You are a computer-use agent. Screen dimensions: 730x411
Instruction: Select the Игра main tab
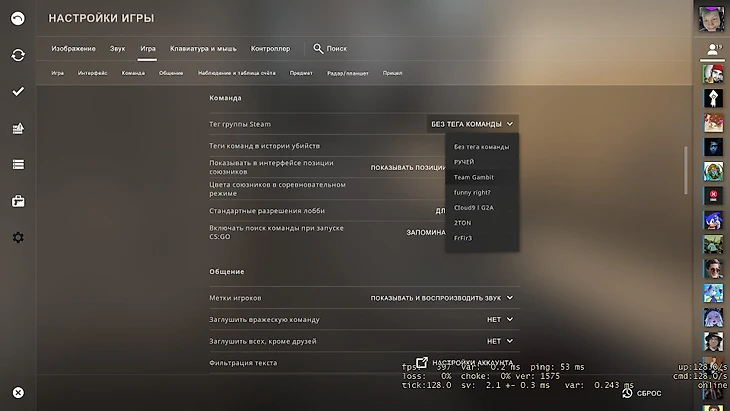click(x=148, y=48)
